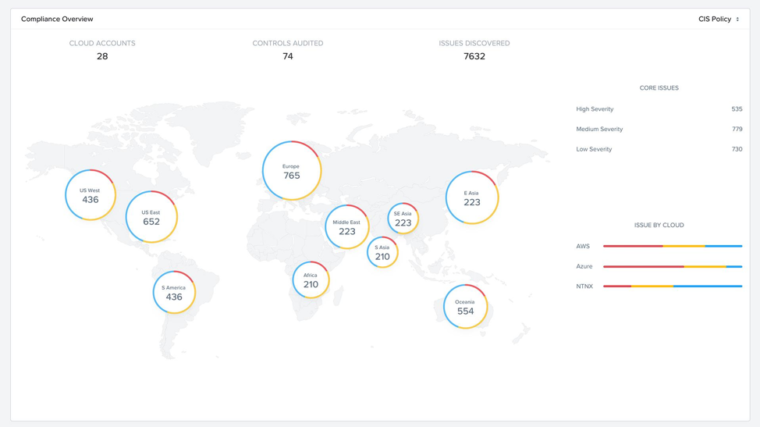Select the US East 652 bubble
This screenshot has height=427, width=760.
151,217
